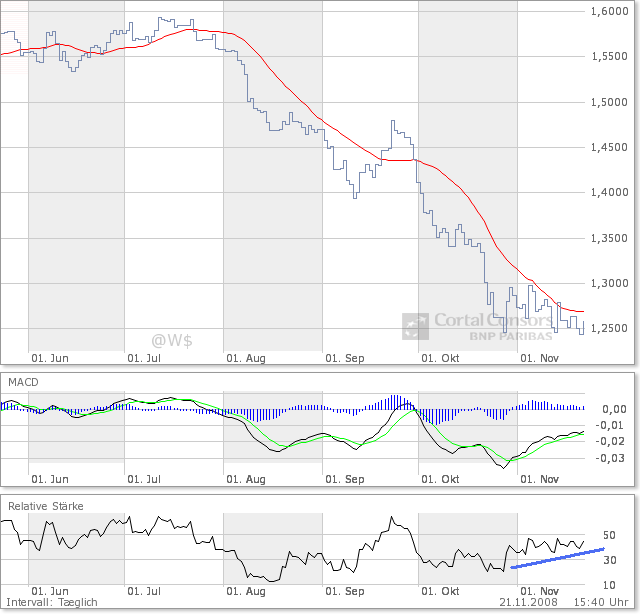
Task: Select '01. Aug' on the price chart axis
Action: click(x=246, y=358)
